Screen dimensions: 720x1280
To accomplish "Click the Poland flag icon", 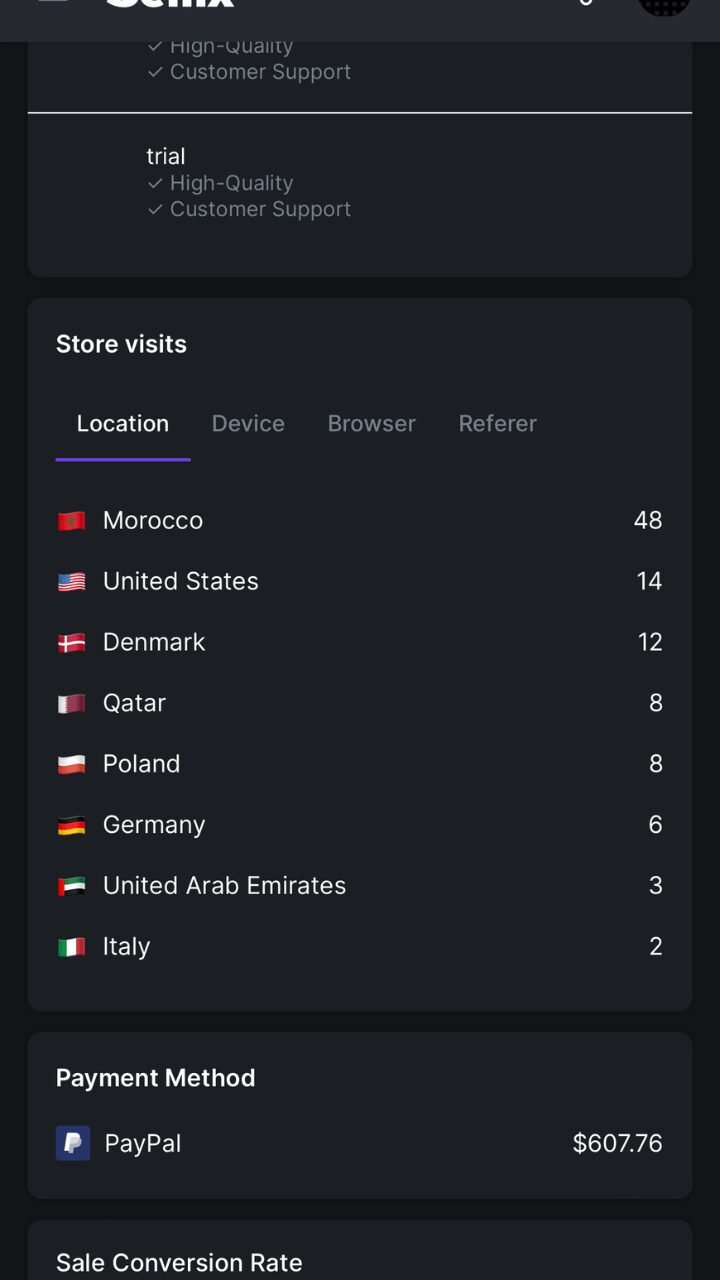I will [x=71, y=765].
